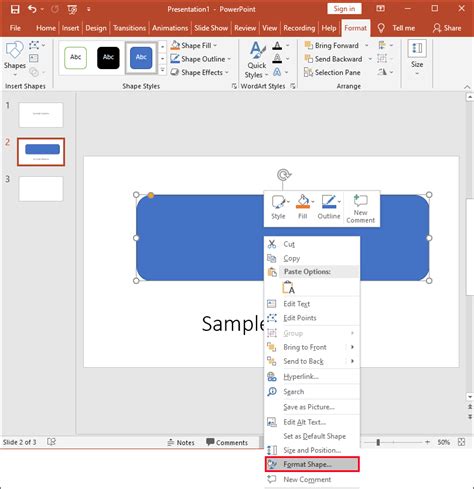Select Edit Points in context menu
The height and width of the screenshot is (489, 474).
point(312,318)
